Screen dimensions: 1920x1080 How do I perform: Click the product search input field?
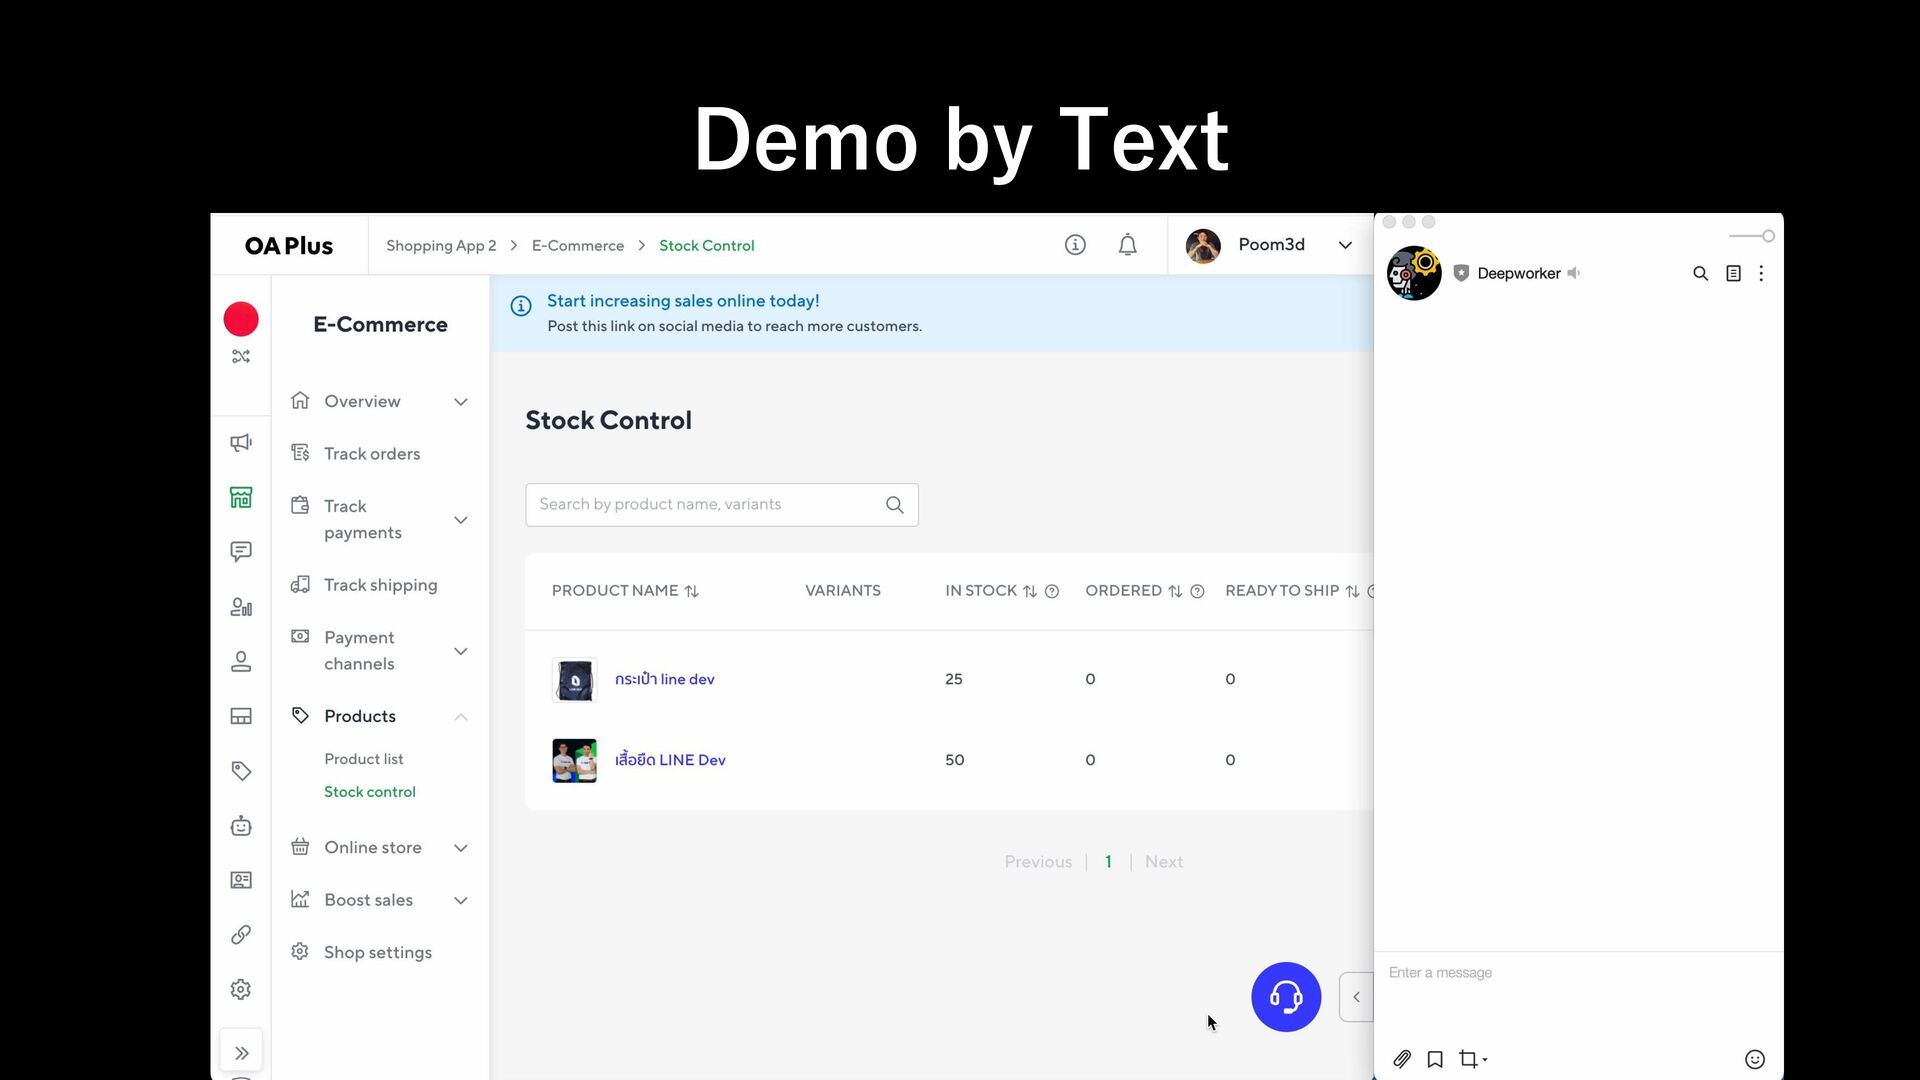(x=721, y=505)
